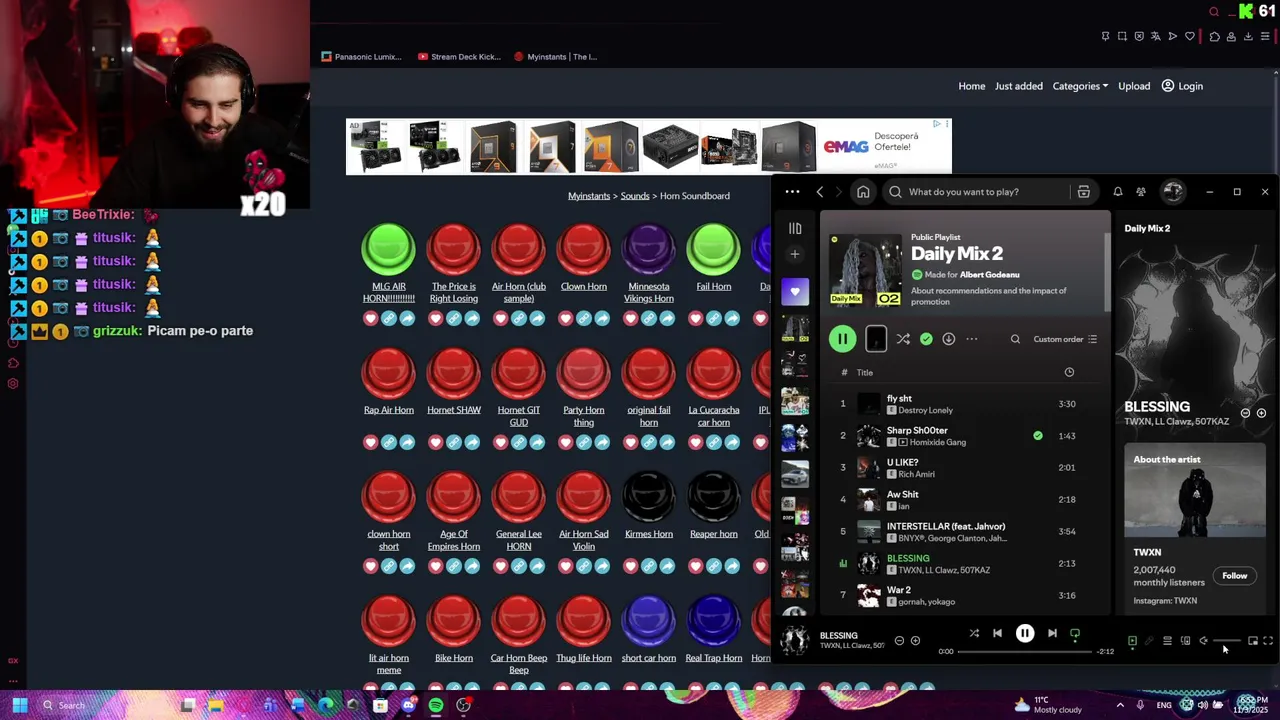Open Spotify from Windows taskbar
The width and height of the screenshot is (1280, 720).
pyautogui.click(x=436, y=706)
